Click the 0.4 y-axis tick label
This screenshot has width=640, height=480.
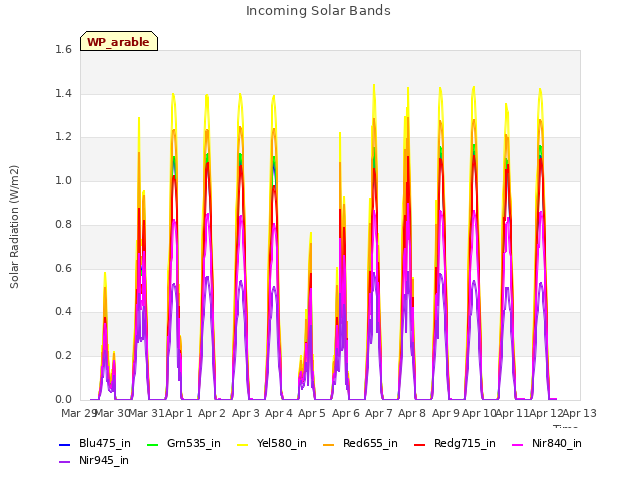tap(63, 312)
